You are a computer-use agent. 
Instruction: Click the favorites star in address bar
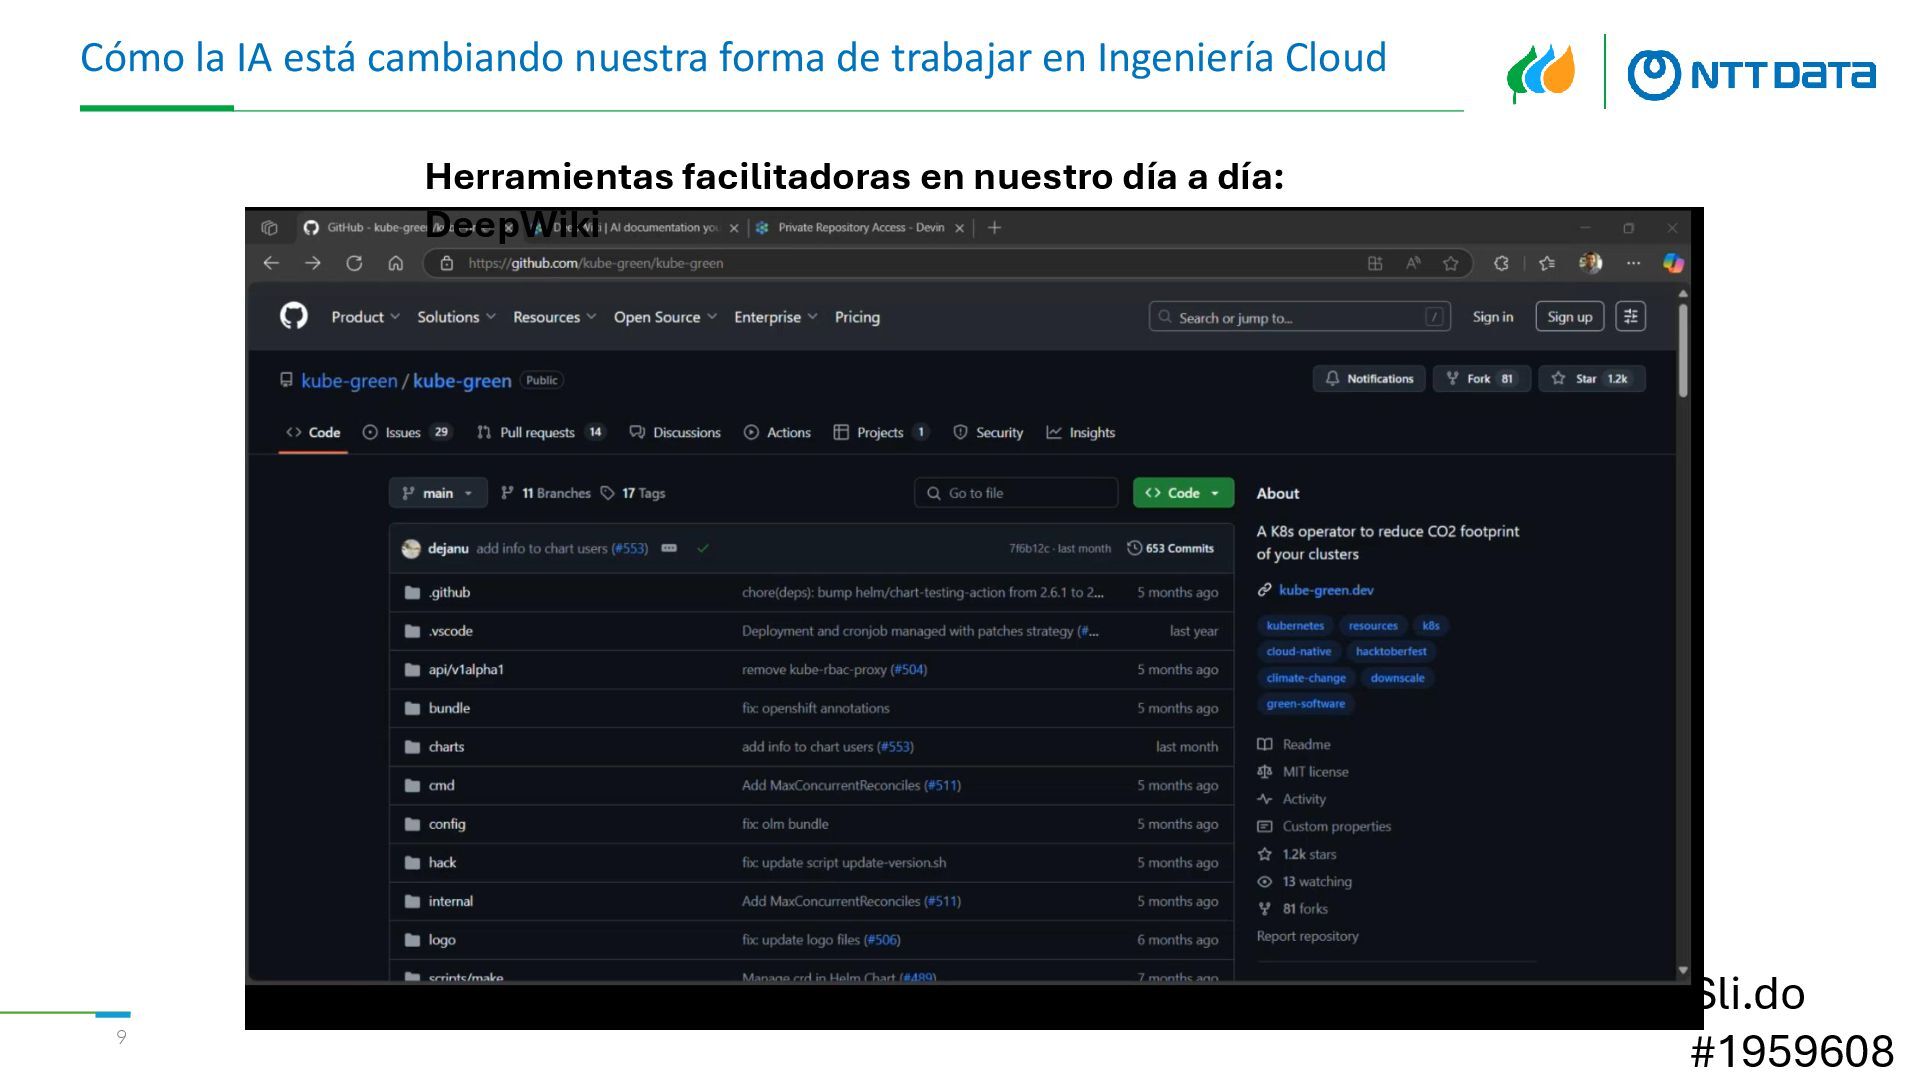(1450, 263)
